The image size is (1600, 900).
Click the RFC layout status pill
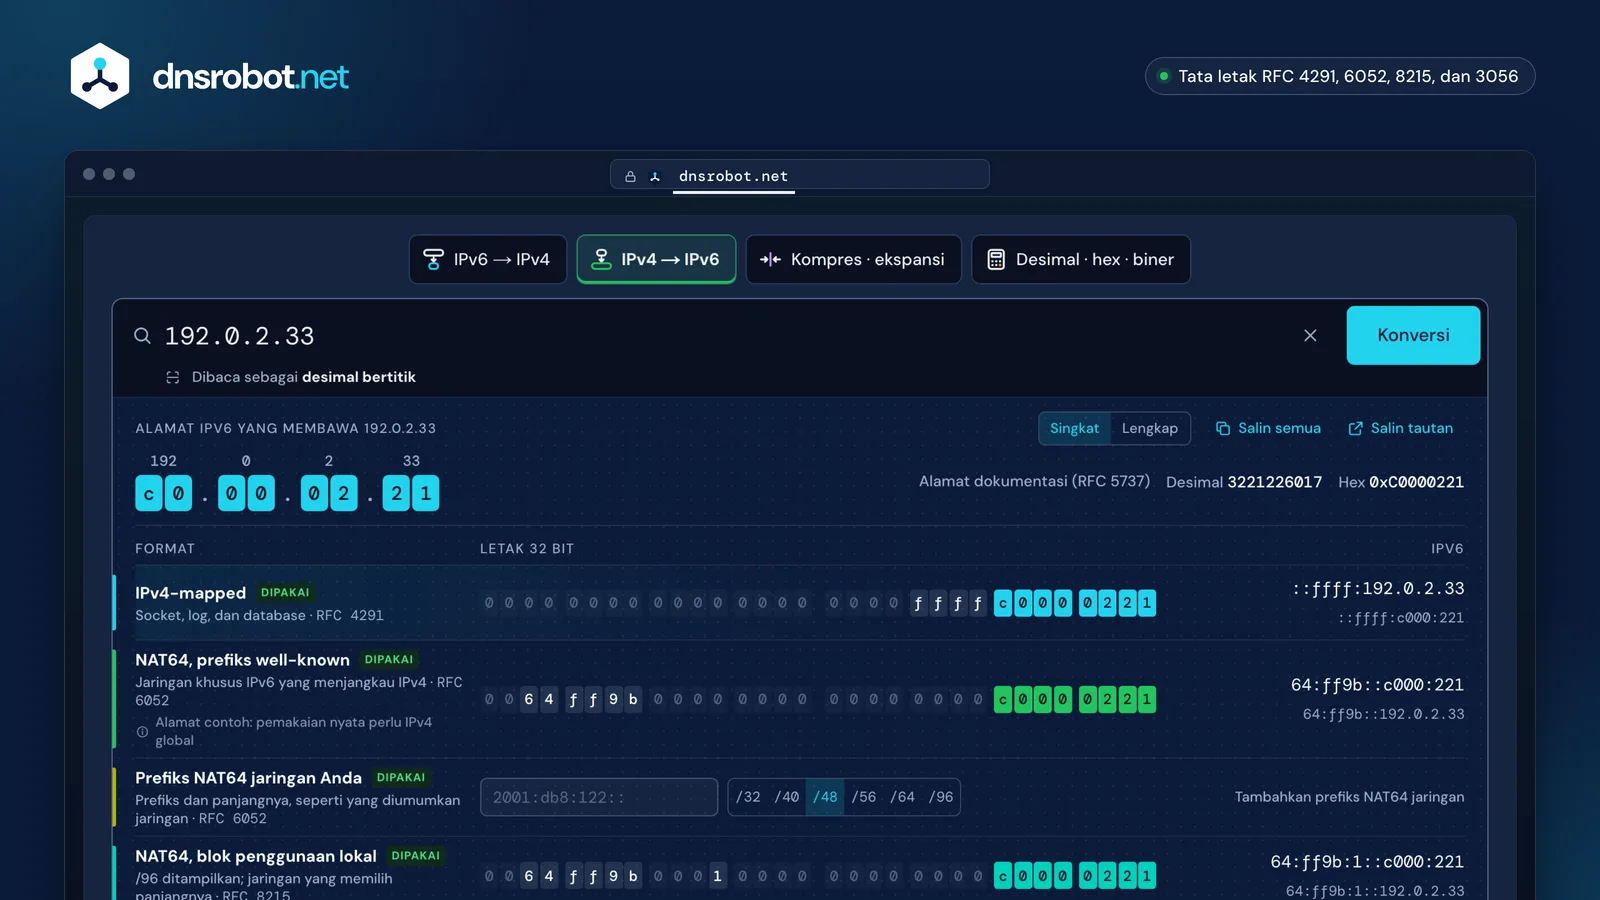tap(1340, 76)
